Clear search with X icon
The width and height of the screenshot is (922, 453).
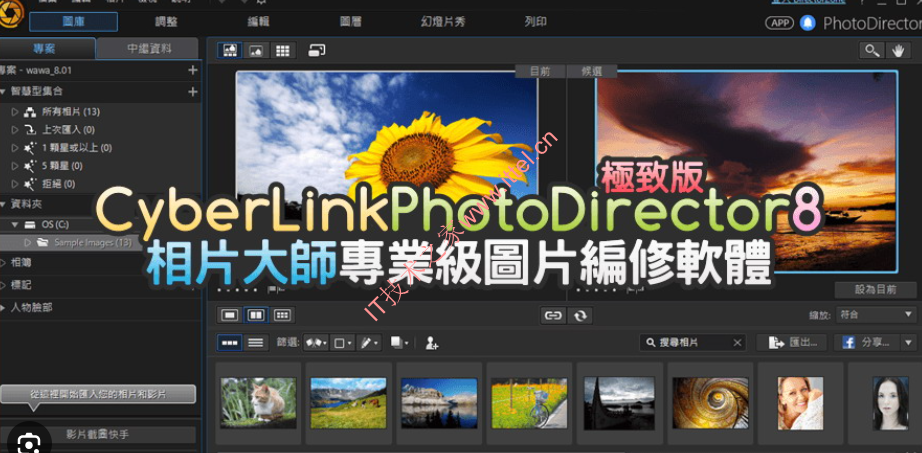click(x=737, y=342)
